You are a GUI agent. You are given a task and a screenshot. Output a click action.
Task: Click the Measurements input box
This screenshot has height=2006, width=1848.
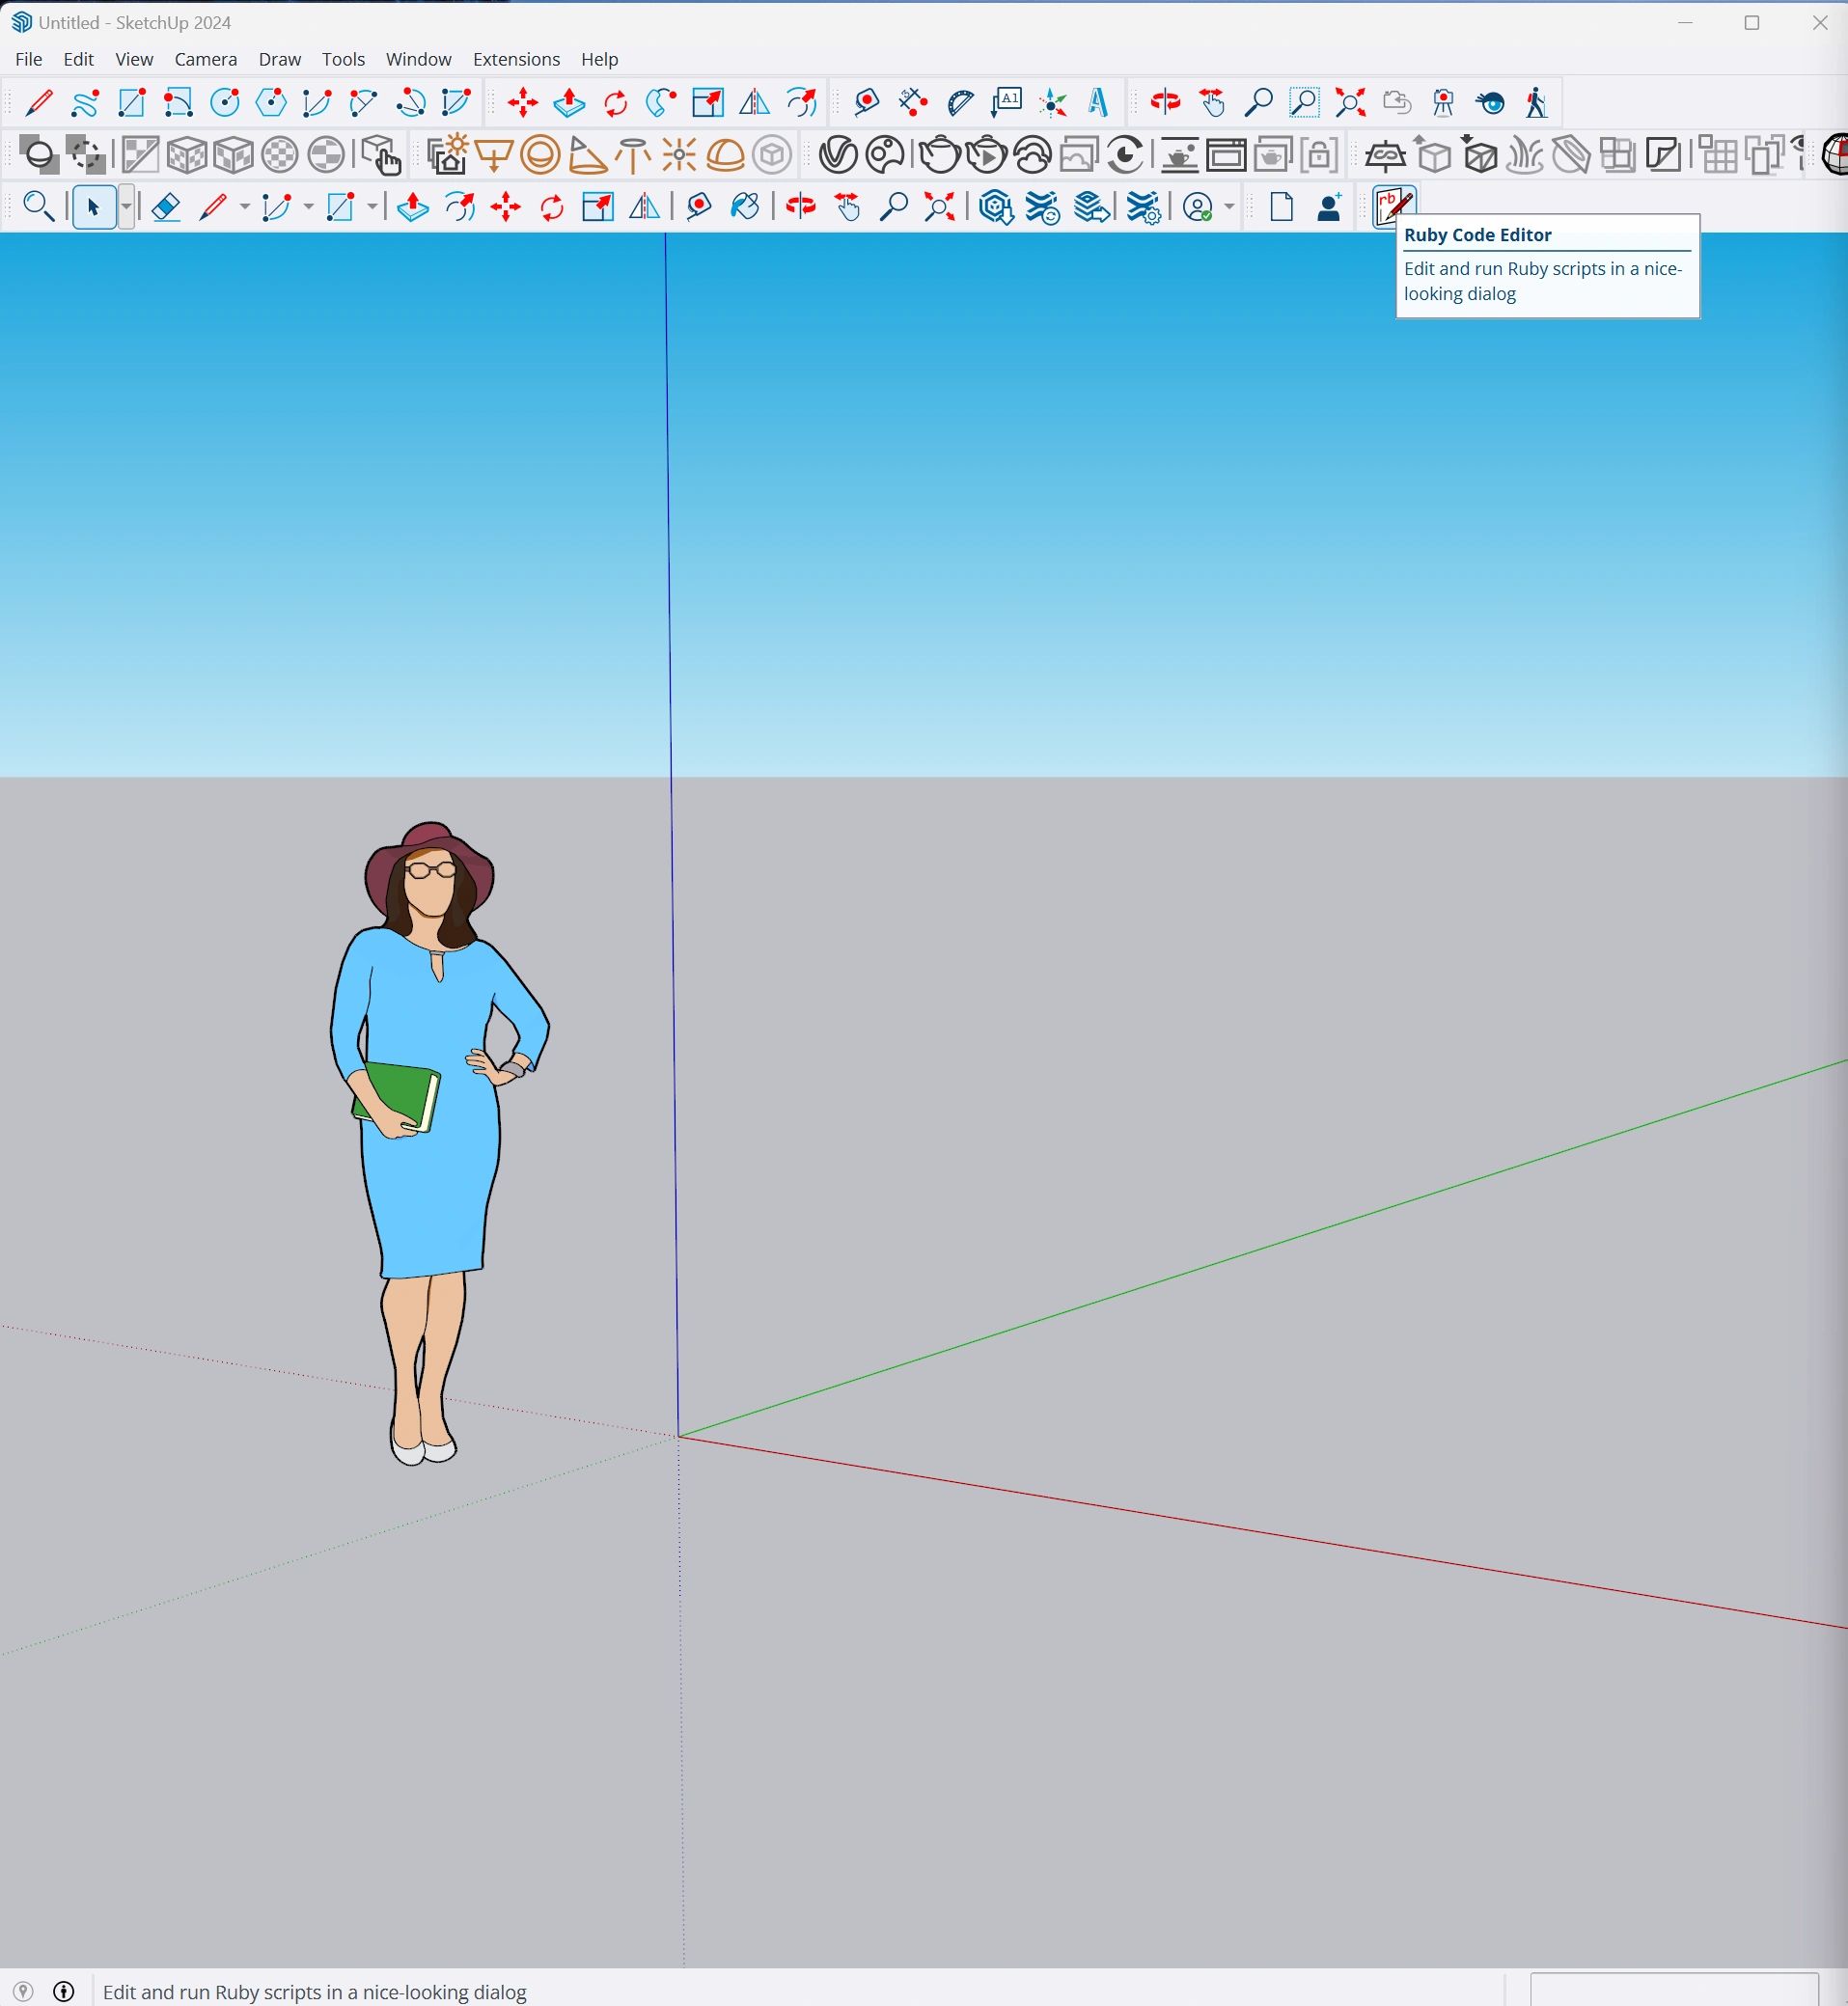pos(1673,1989)
